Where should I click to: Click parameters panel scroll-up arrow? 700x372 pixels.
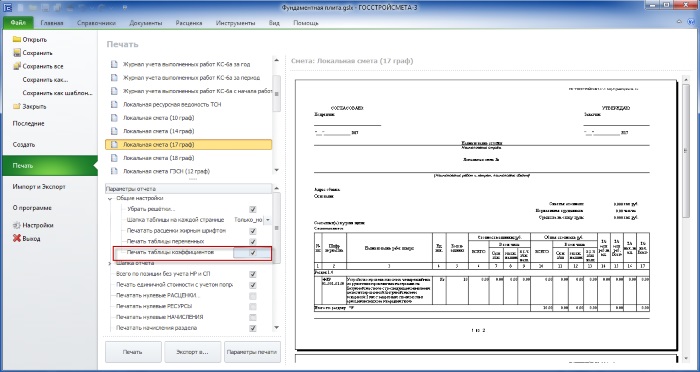[x=276, y=188]
